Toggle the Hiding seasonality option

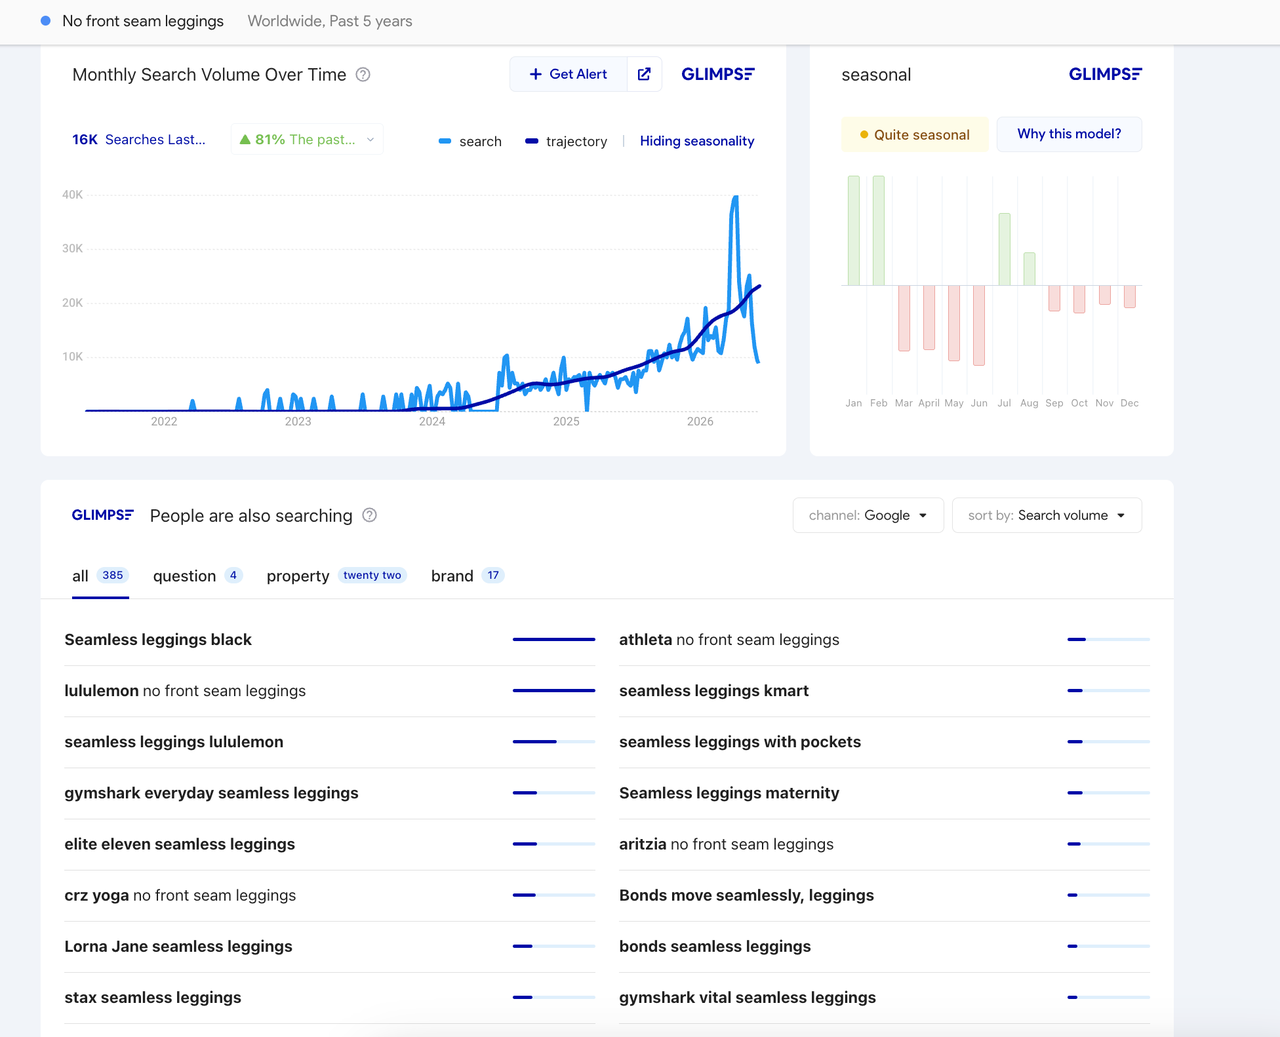click(x=697, y=141)
